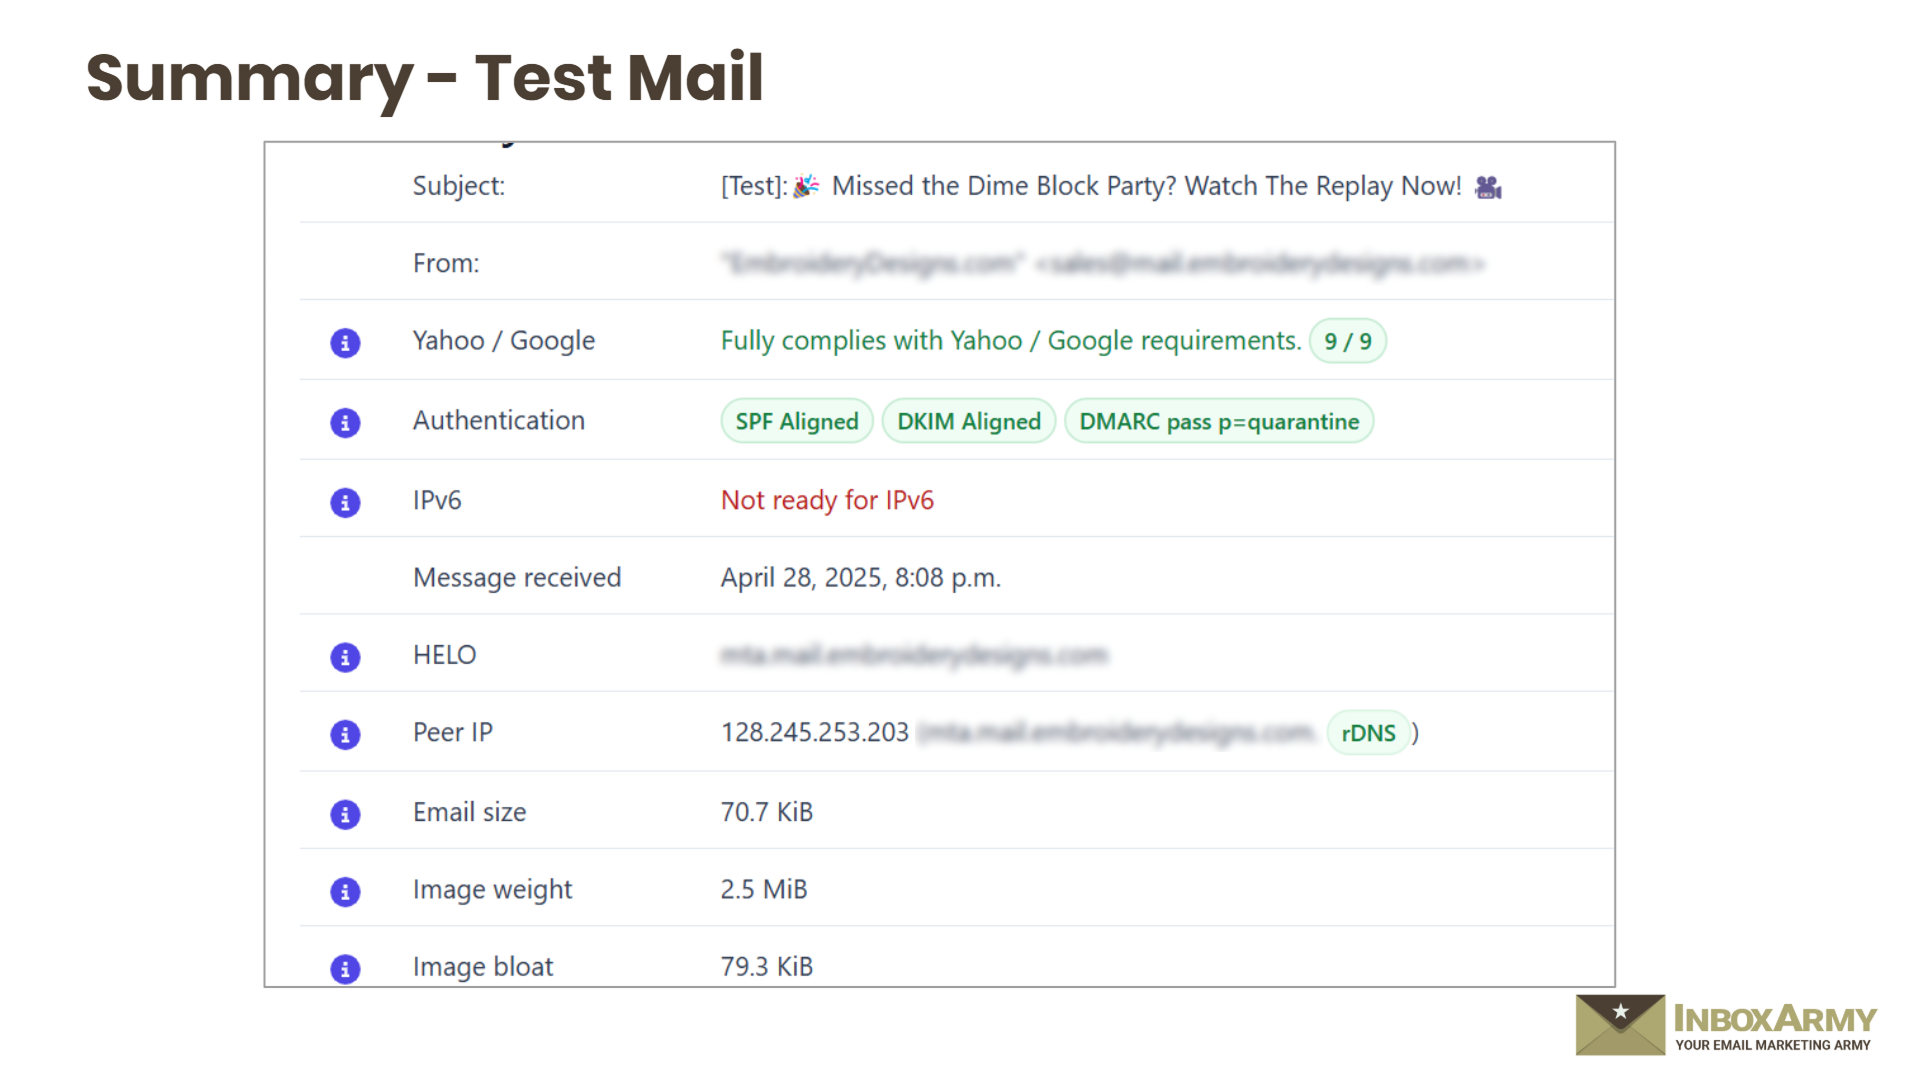Click the info icon beside Yahoo / Google

(x=345, y=343)
